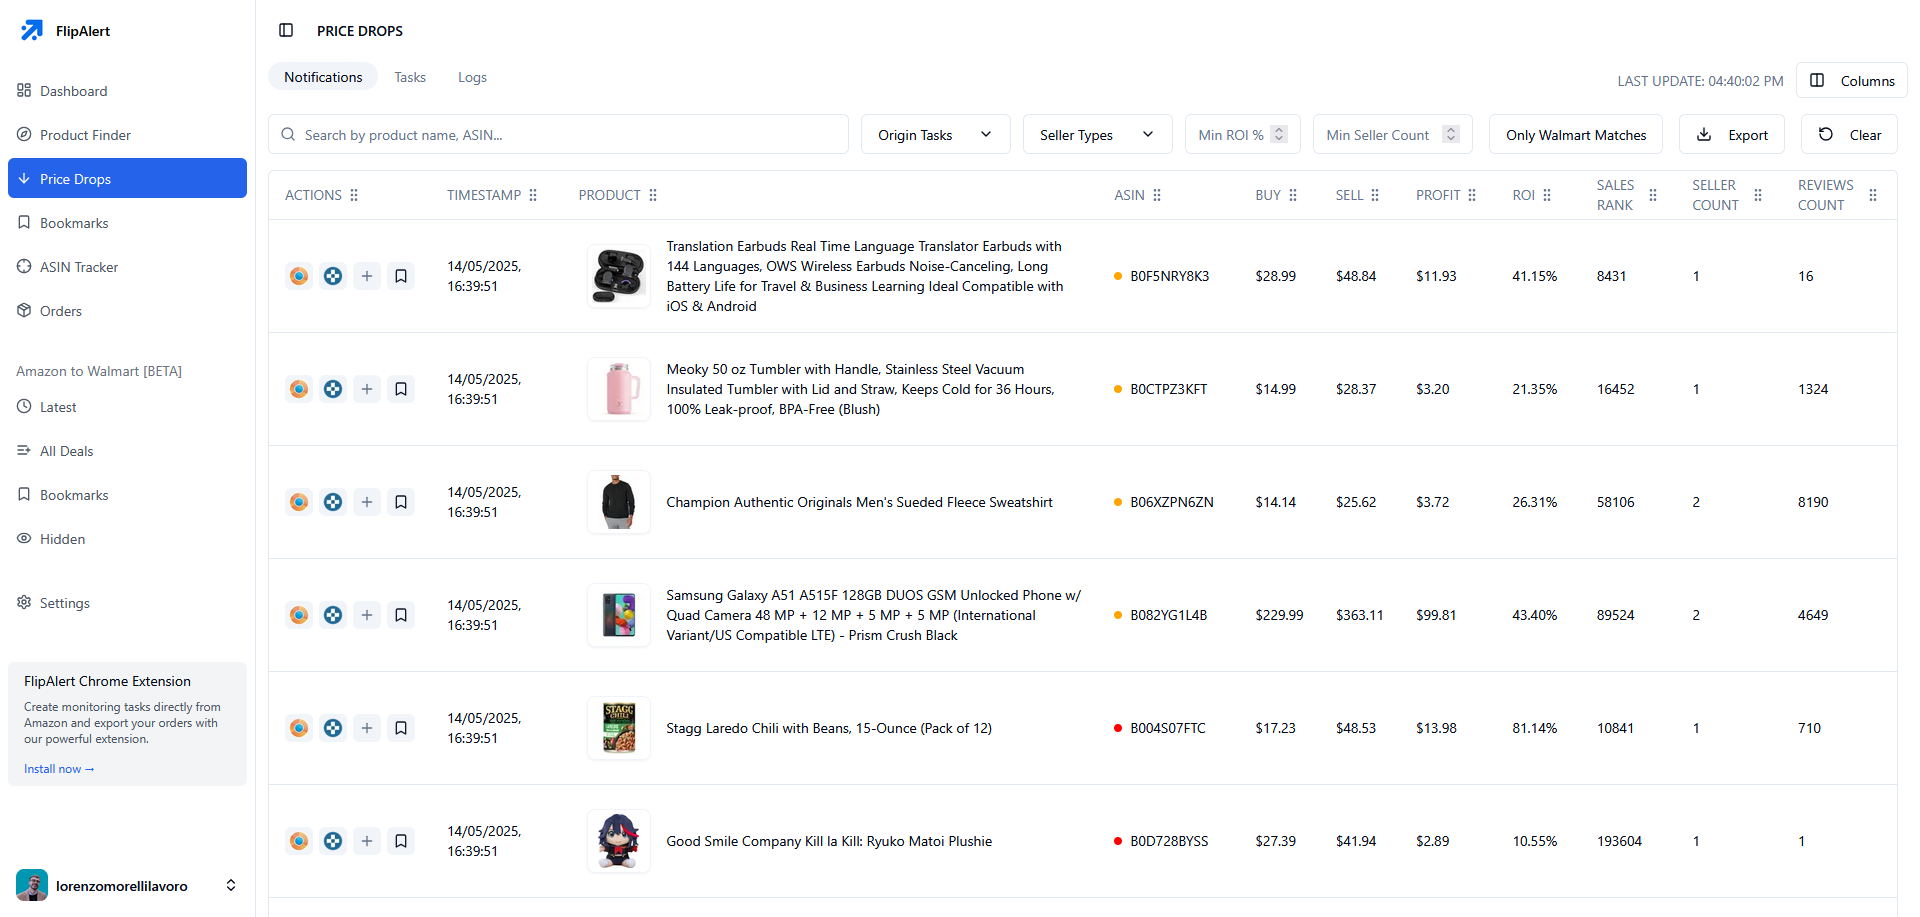The image size is (1920, 917).
Task: Bookmark the Samsung Galaxy A51 row
Action: coord(401,615)
